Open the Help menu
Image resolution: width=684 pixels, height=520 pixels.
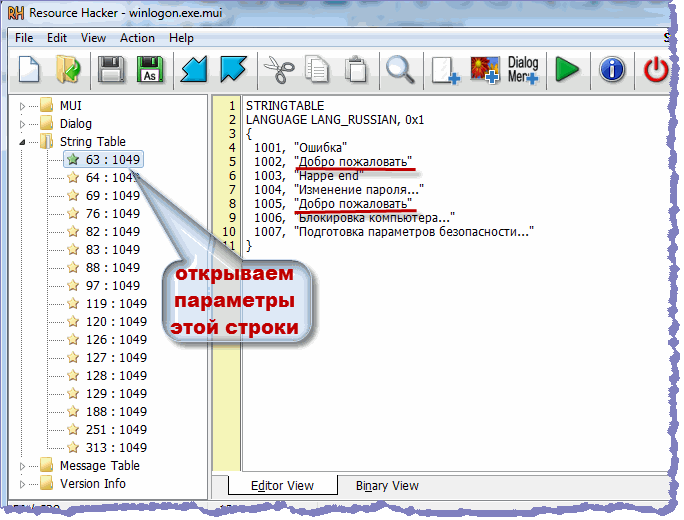pos(181,38)
